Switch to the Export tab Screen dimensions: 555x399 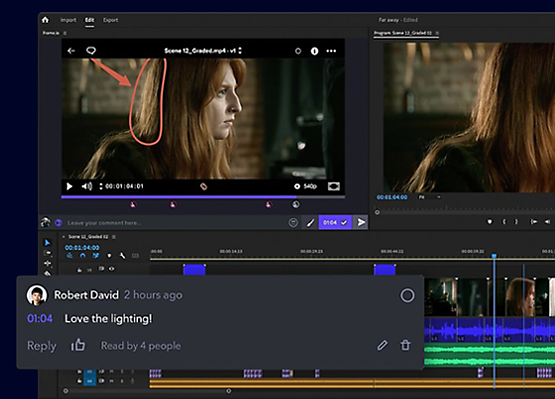[110, 20]
